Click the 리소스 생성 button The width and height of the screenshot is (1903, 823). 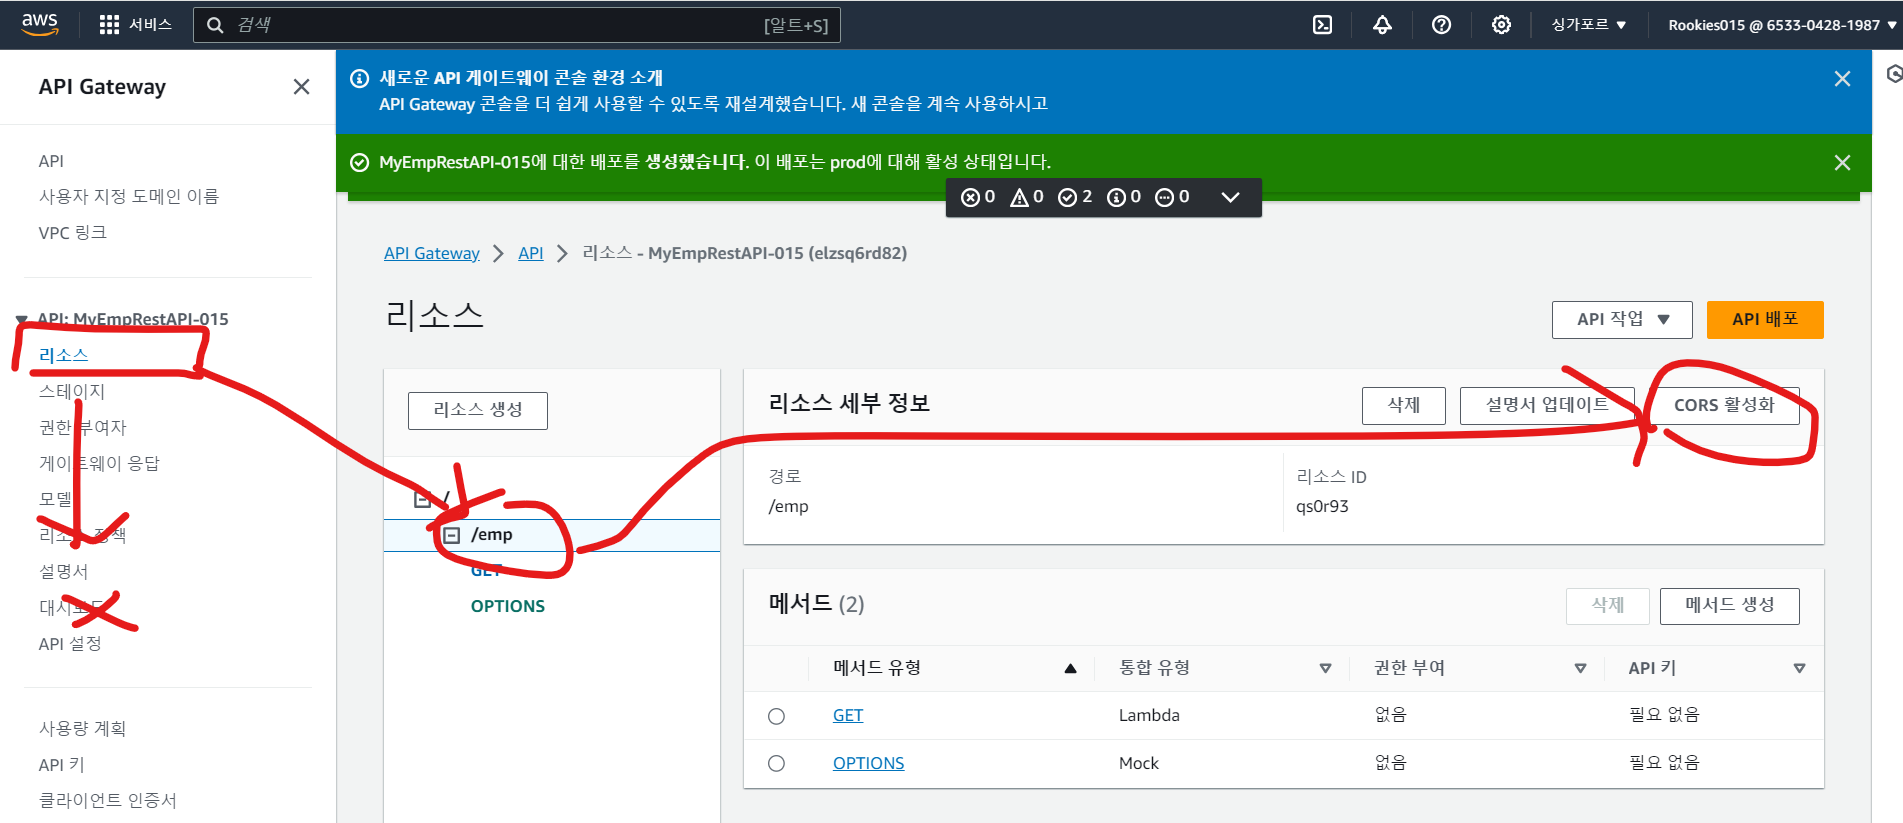point(478,410)
